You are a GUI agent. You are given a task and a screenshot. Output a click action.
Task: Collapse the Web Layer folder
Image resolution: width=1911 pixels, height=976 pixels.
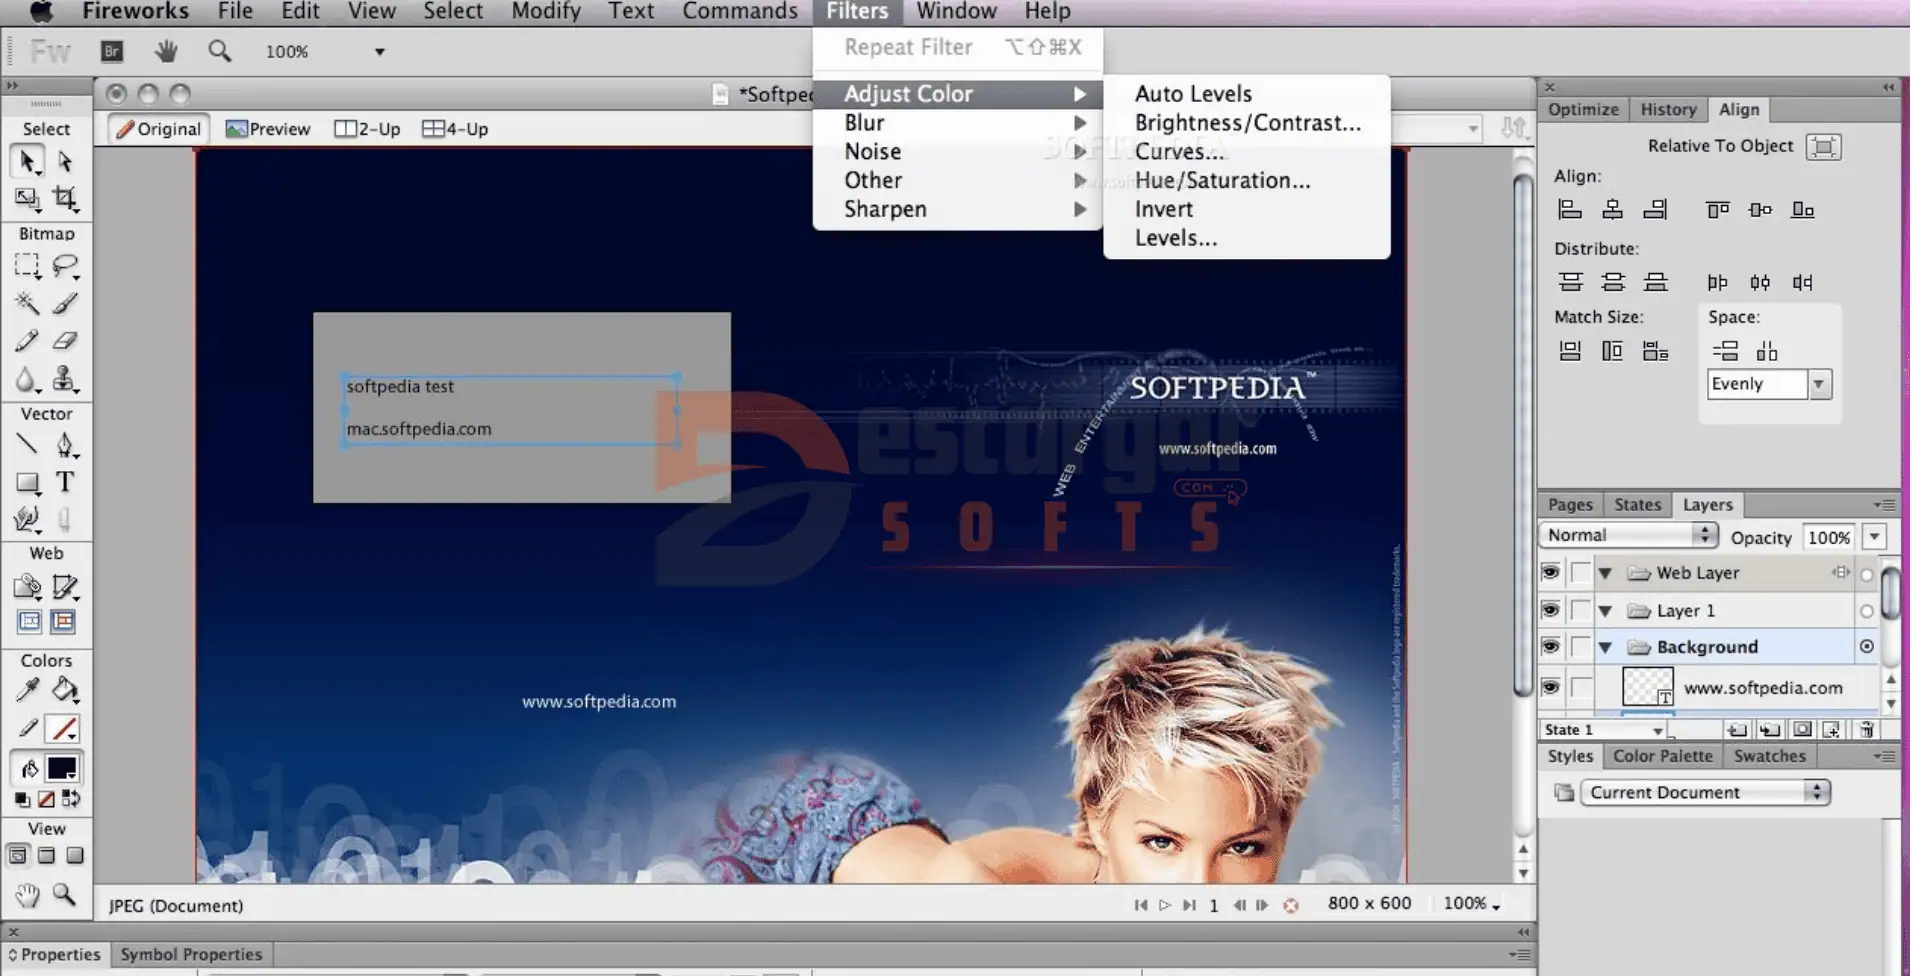pyautogui.click(x=1605, y=573)
